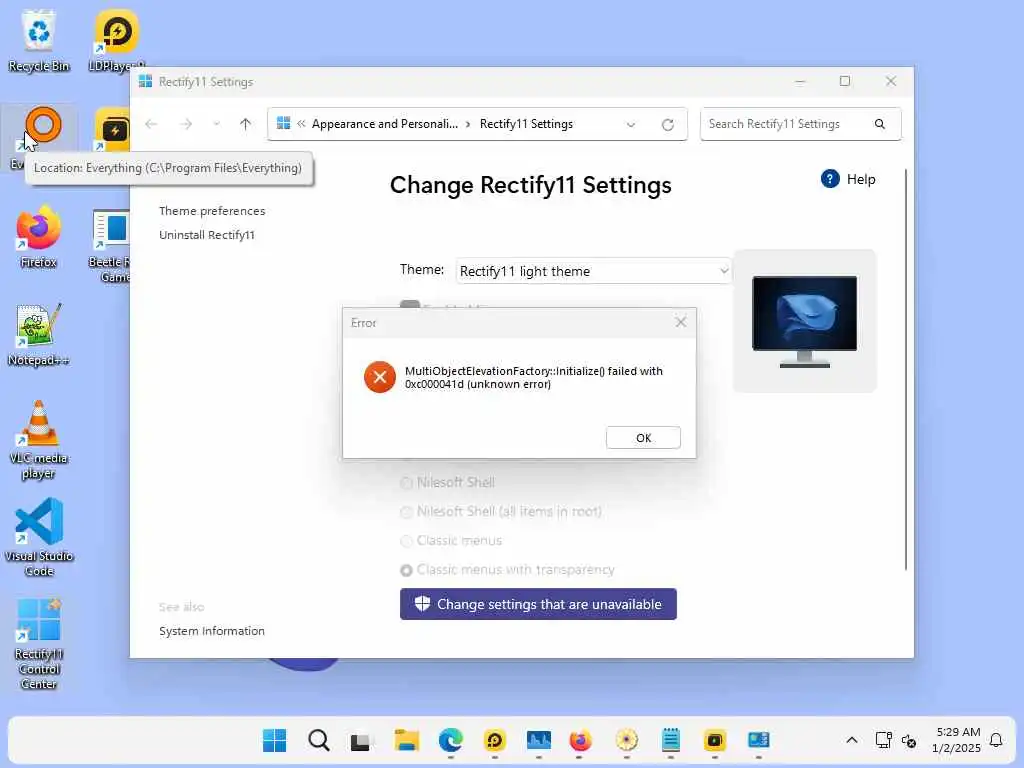Open the recent locations chevron beside forward arrow

[x=216, y=124]
